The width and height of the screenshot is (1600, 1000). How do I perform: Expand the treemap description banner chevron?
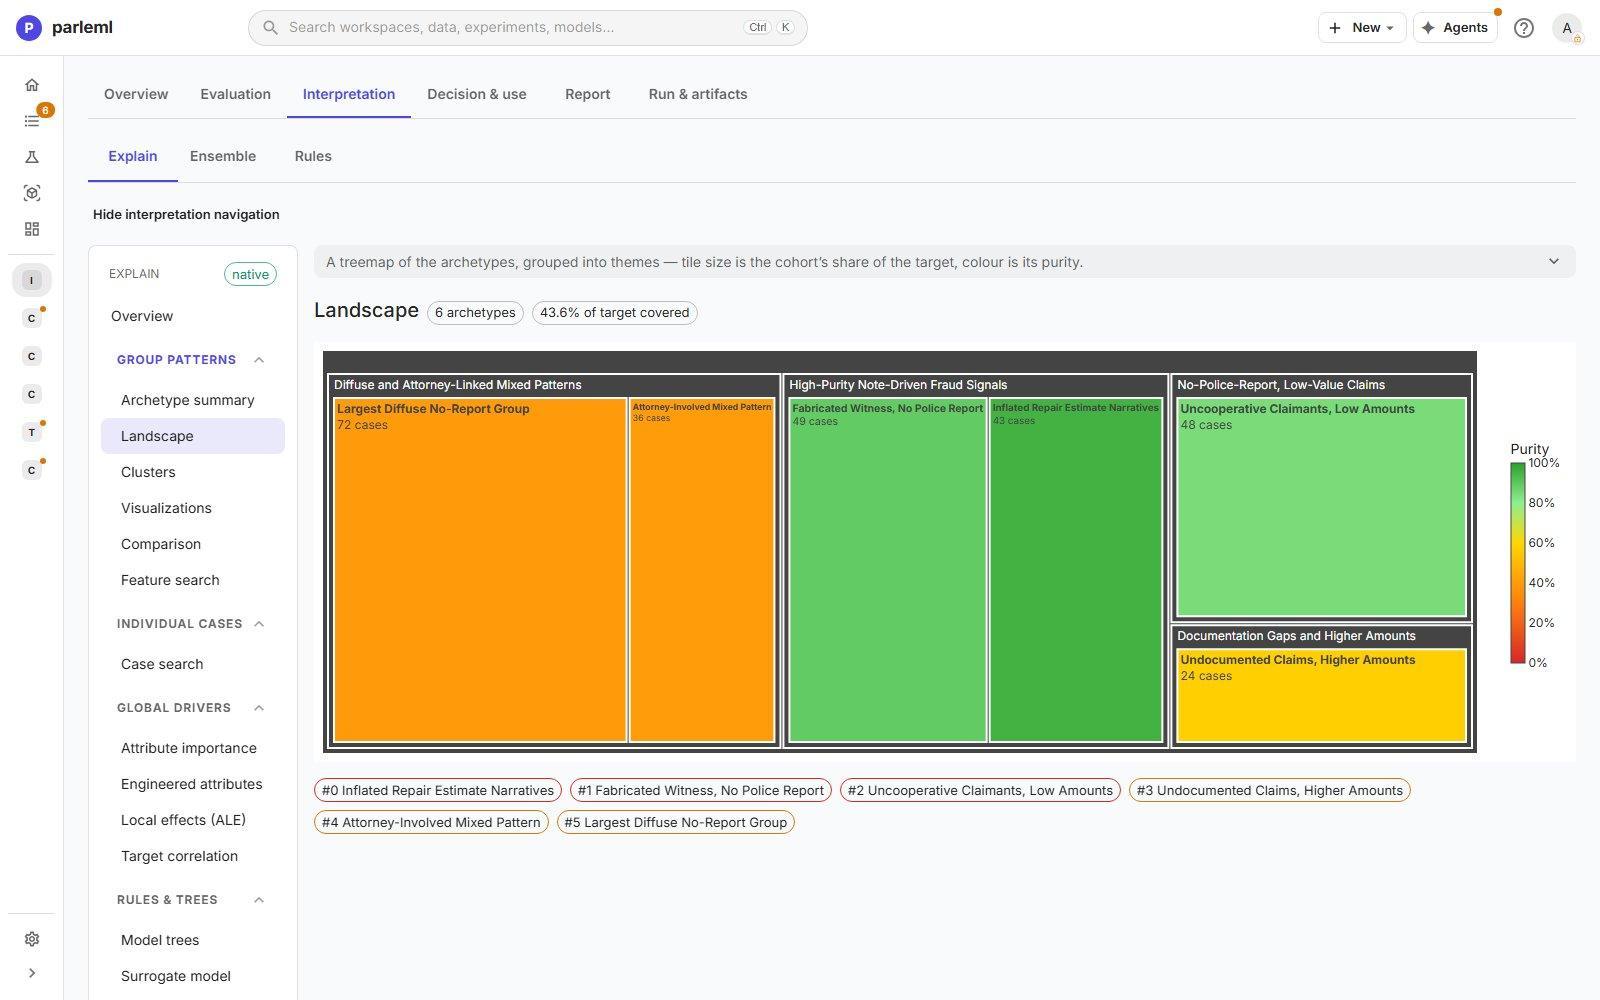pos(1553,262)
